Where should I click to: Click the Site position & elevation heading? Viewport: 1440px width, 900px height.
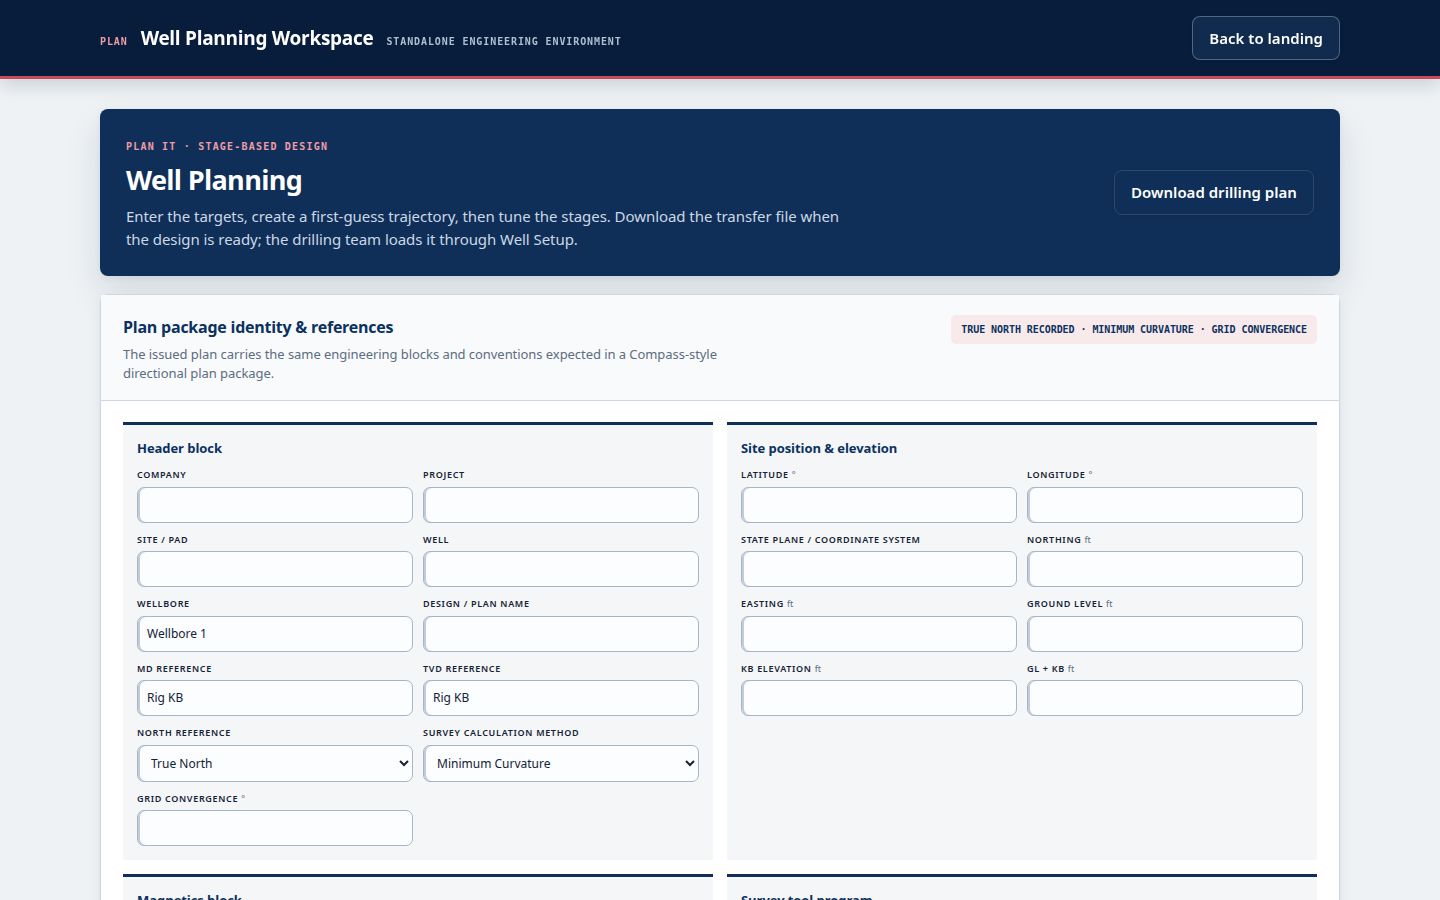click(x=819, y=448)
